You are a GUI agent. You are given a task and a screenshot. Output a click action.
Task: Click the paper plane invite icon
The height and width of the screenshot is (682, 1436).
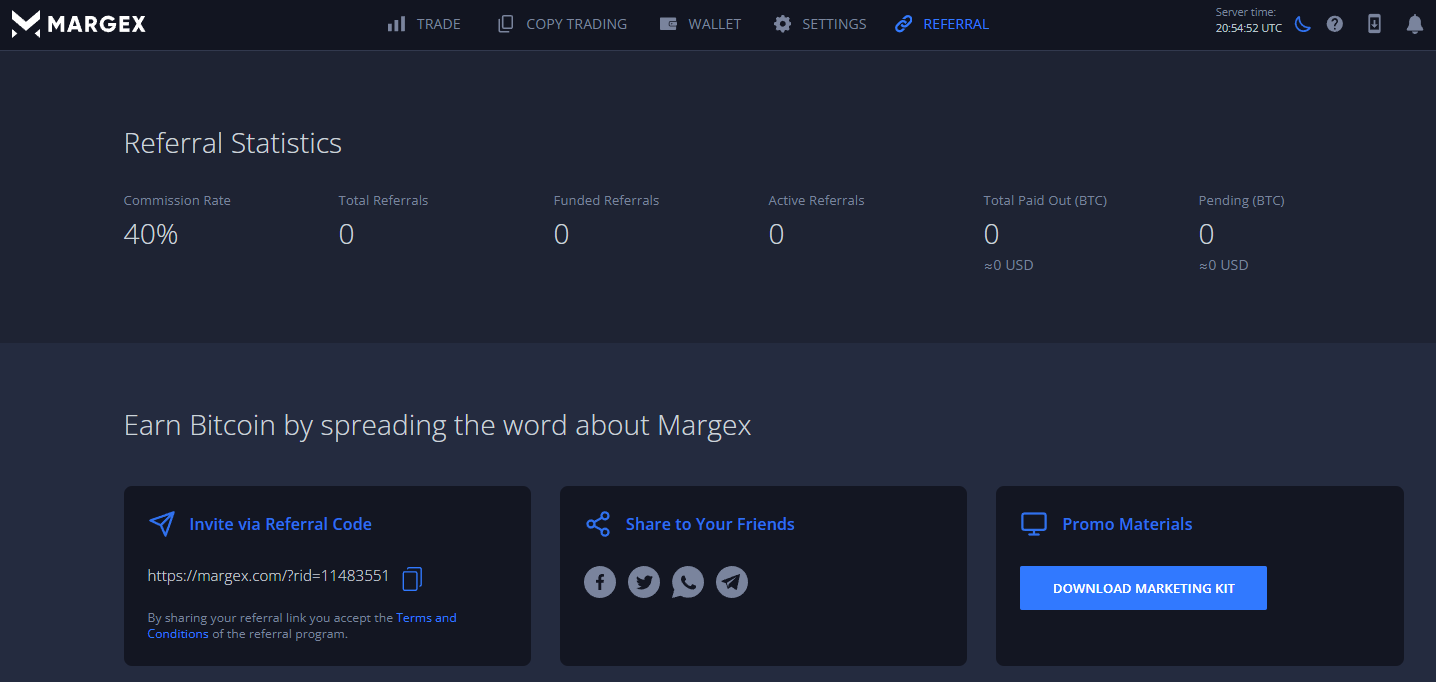(161, 524)
